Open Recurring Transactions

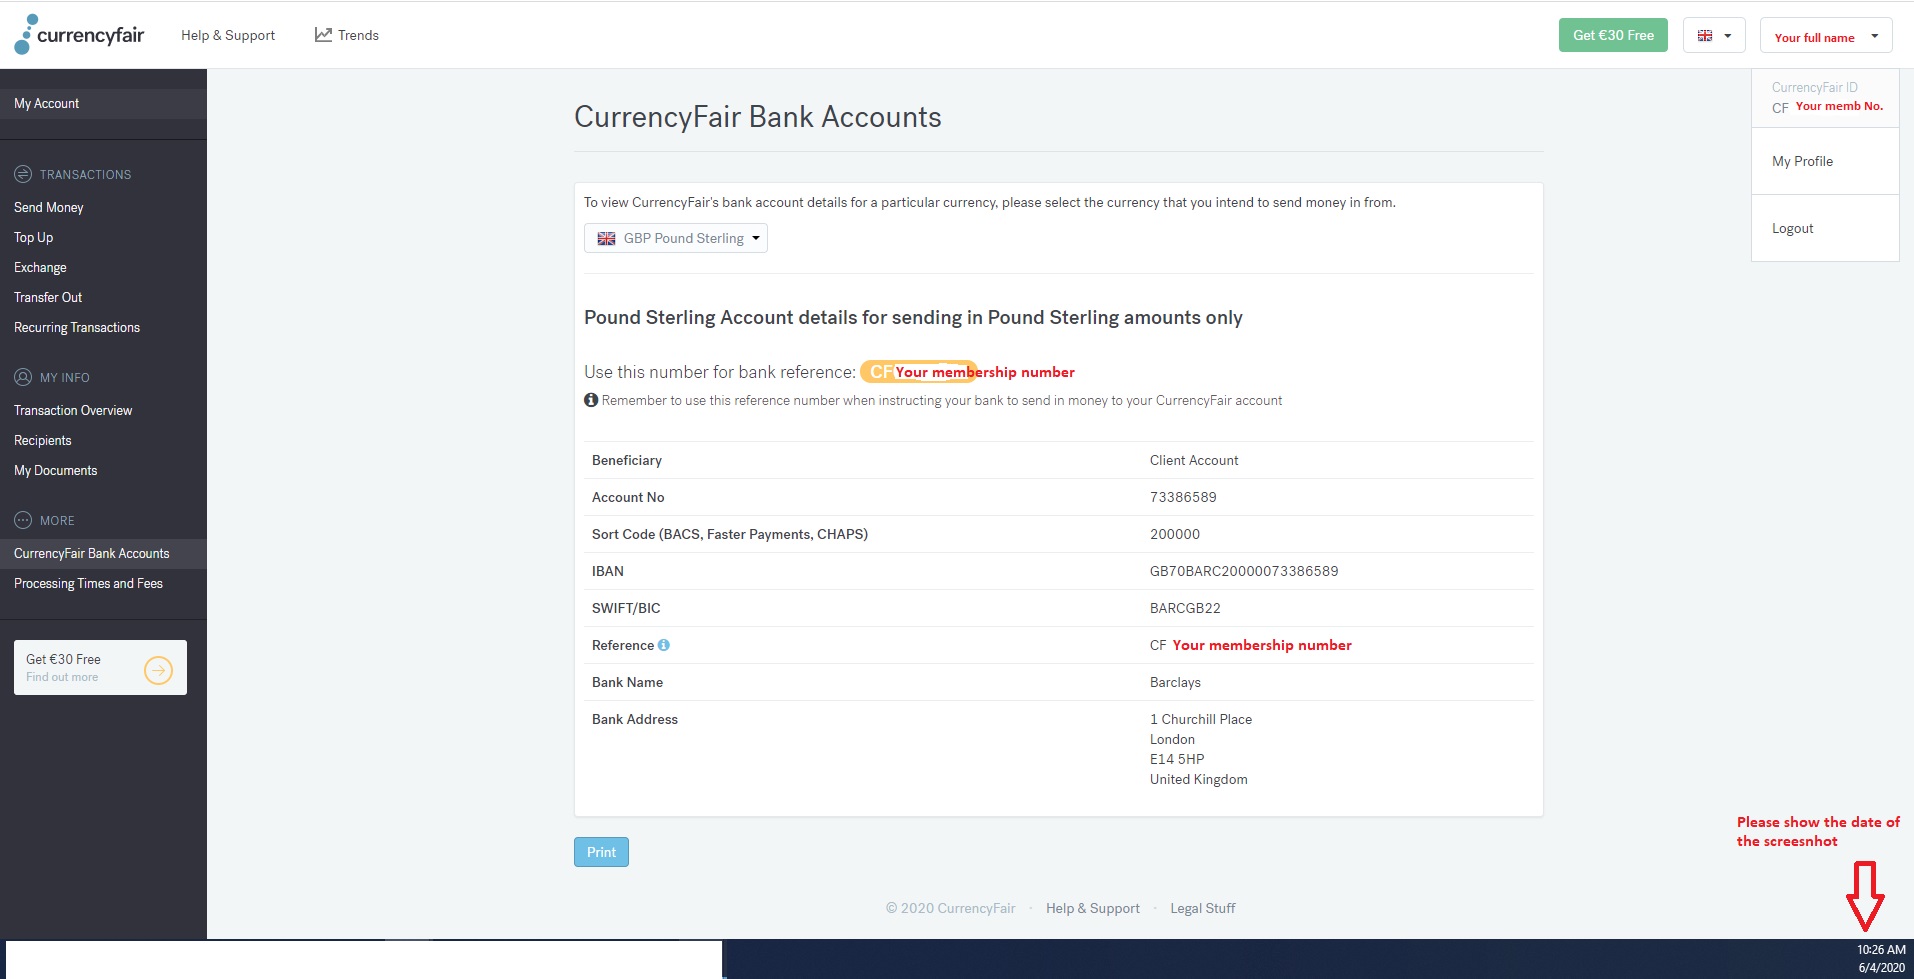tap(77, 327)
